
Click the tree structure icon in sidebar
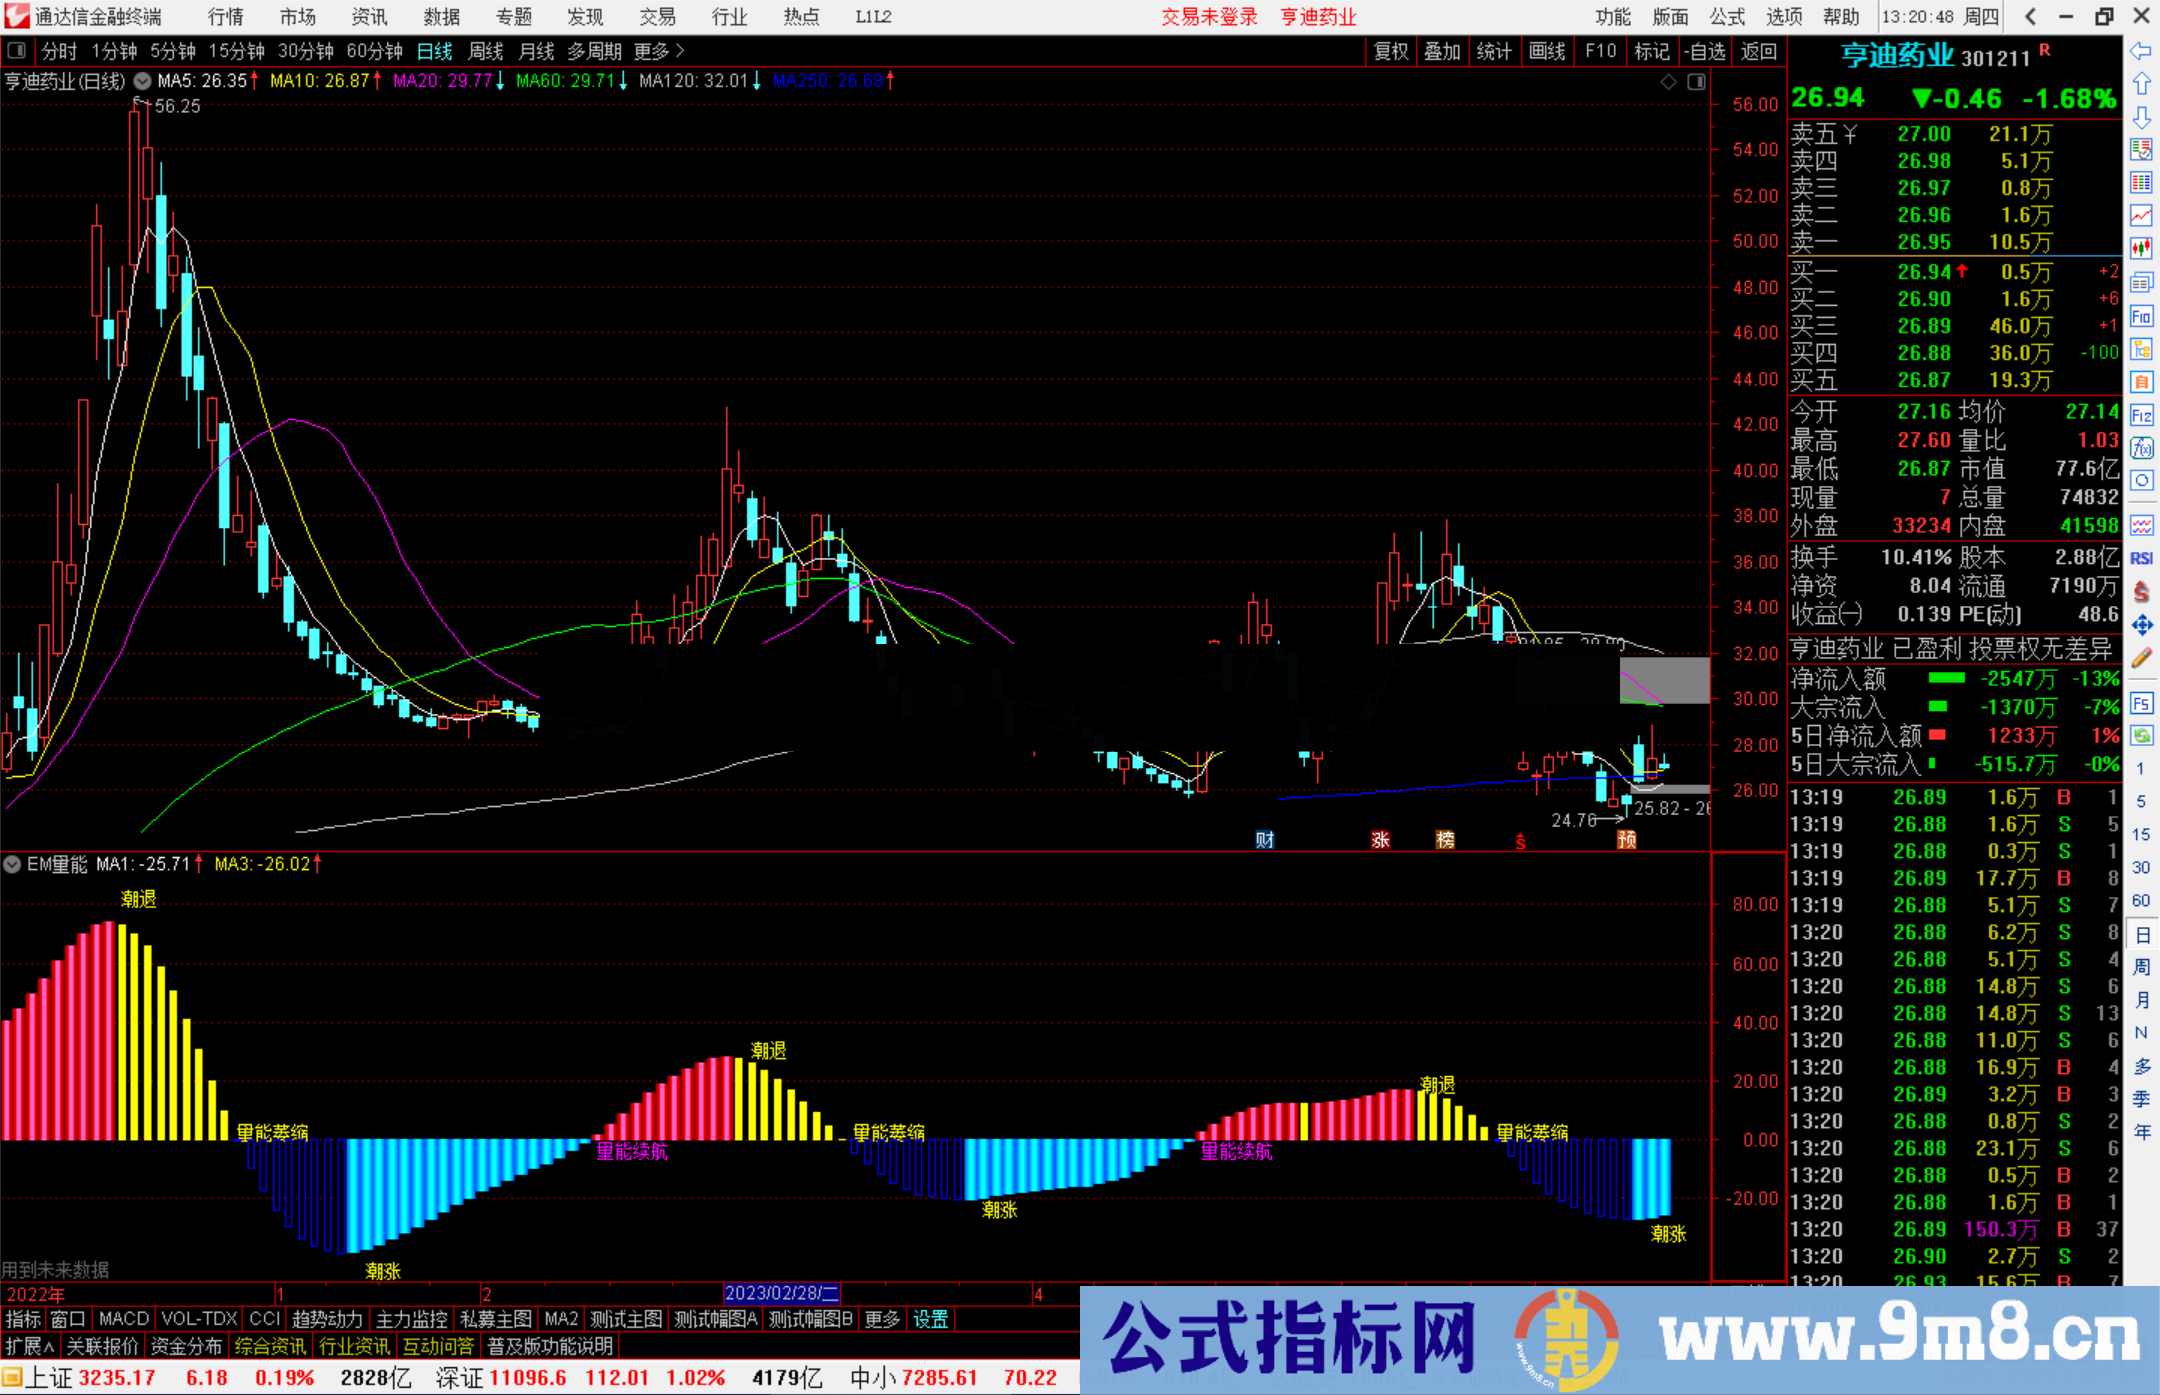[x=2141, y=350]
